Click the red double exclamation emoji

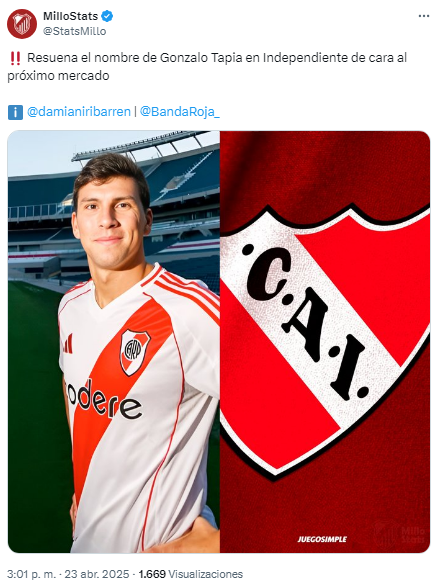point(15,58)
